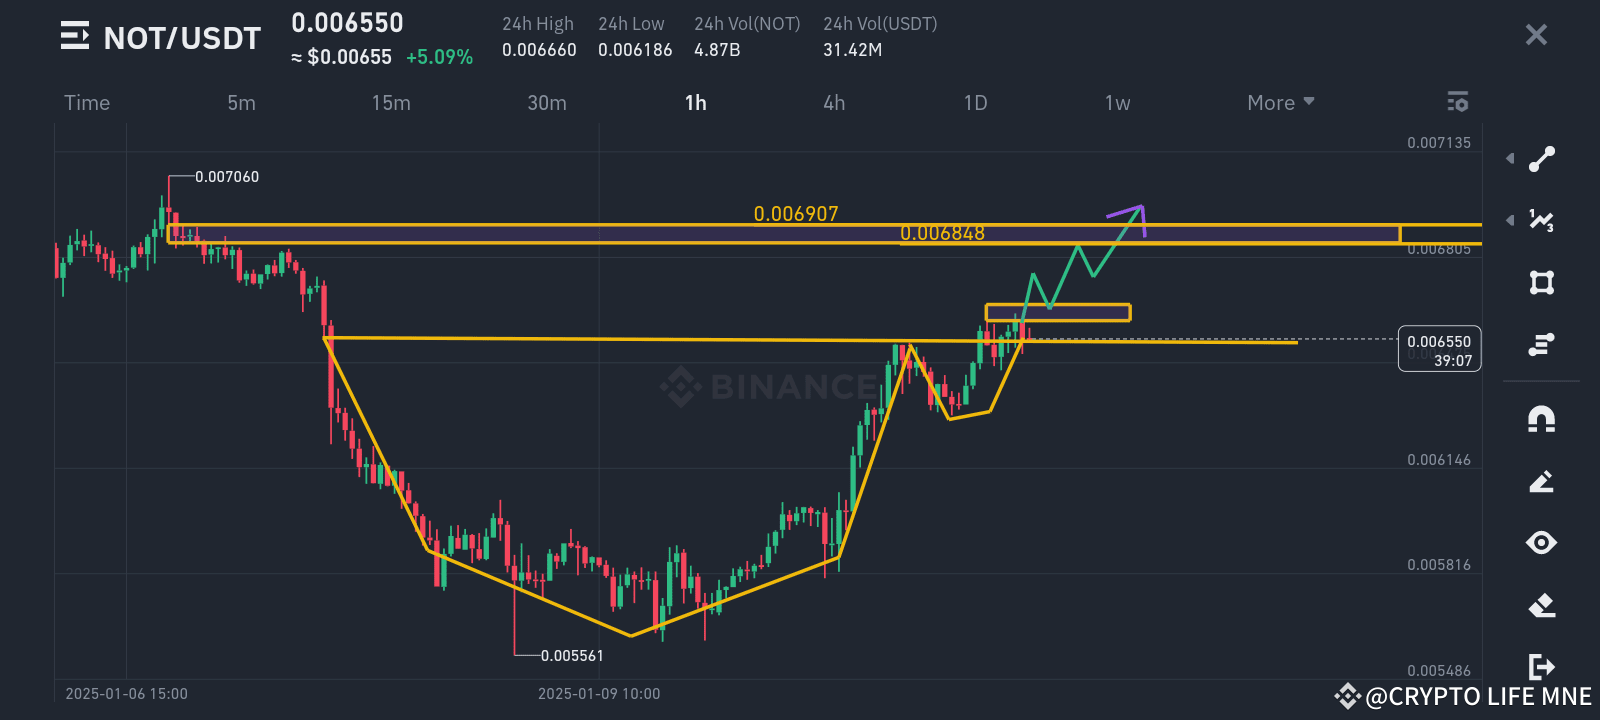Click the yellow resistance zone at 0.006848
1600x720 pixels.
click(x=941, y=234)
